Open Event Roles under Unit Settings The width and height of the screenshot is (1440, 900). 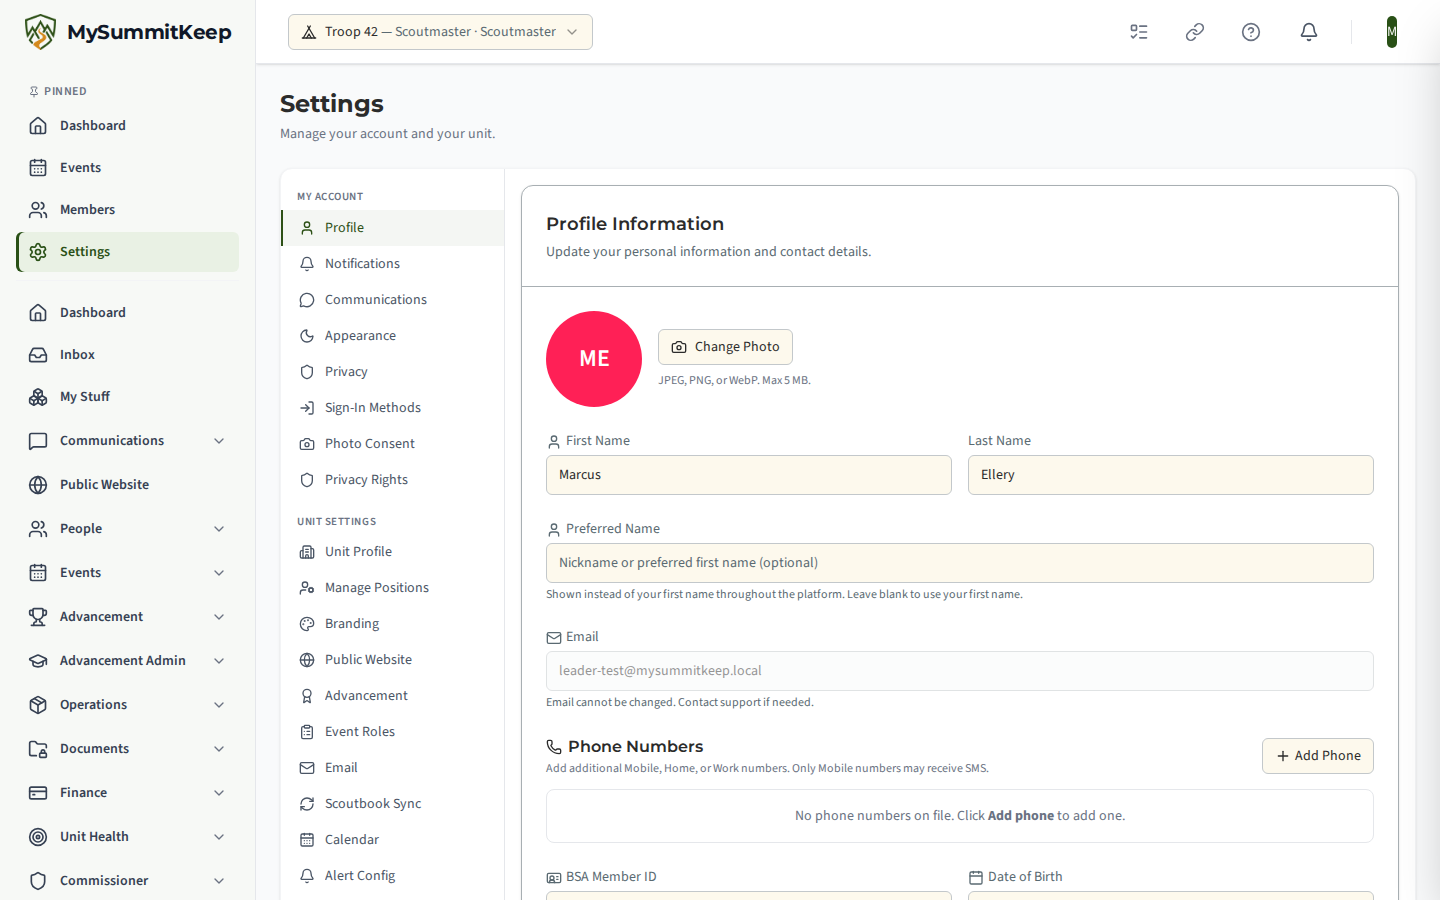coord(392,732)
